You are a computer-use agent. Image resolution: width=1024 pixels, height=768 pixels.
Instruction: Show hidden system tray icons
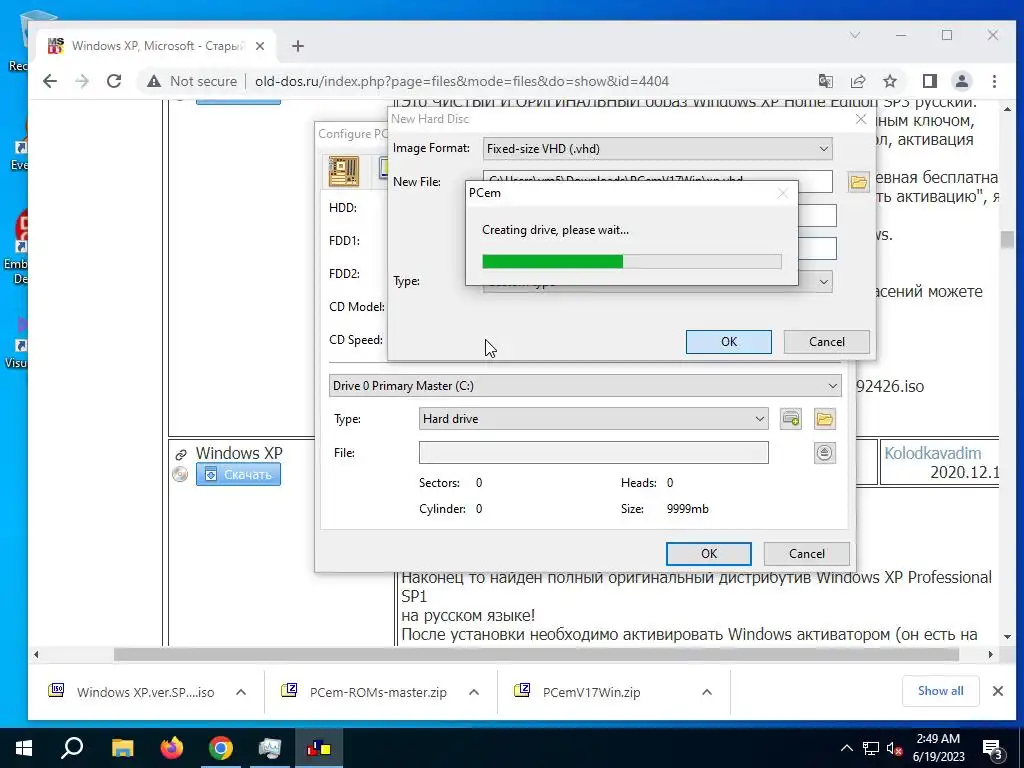click(846, 748)
